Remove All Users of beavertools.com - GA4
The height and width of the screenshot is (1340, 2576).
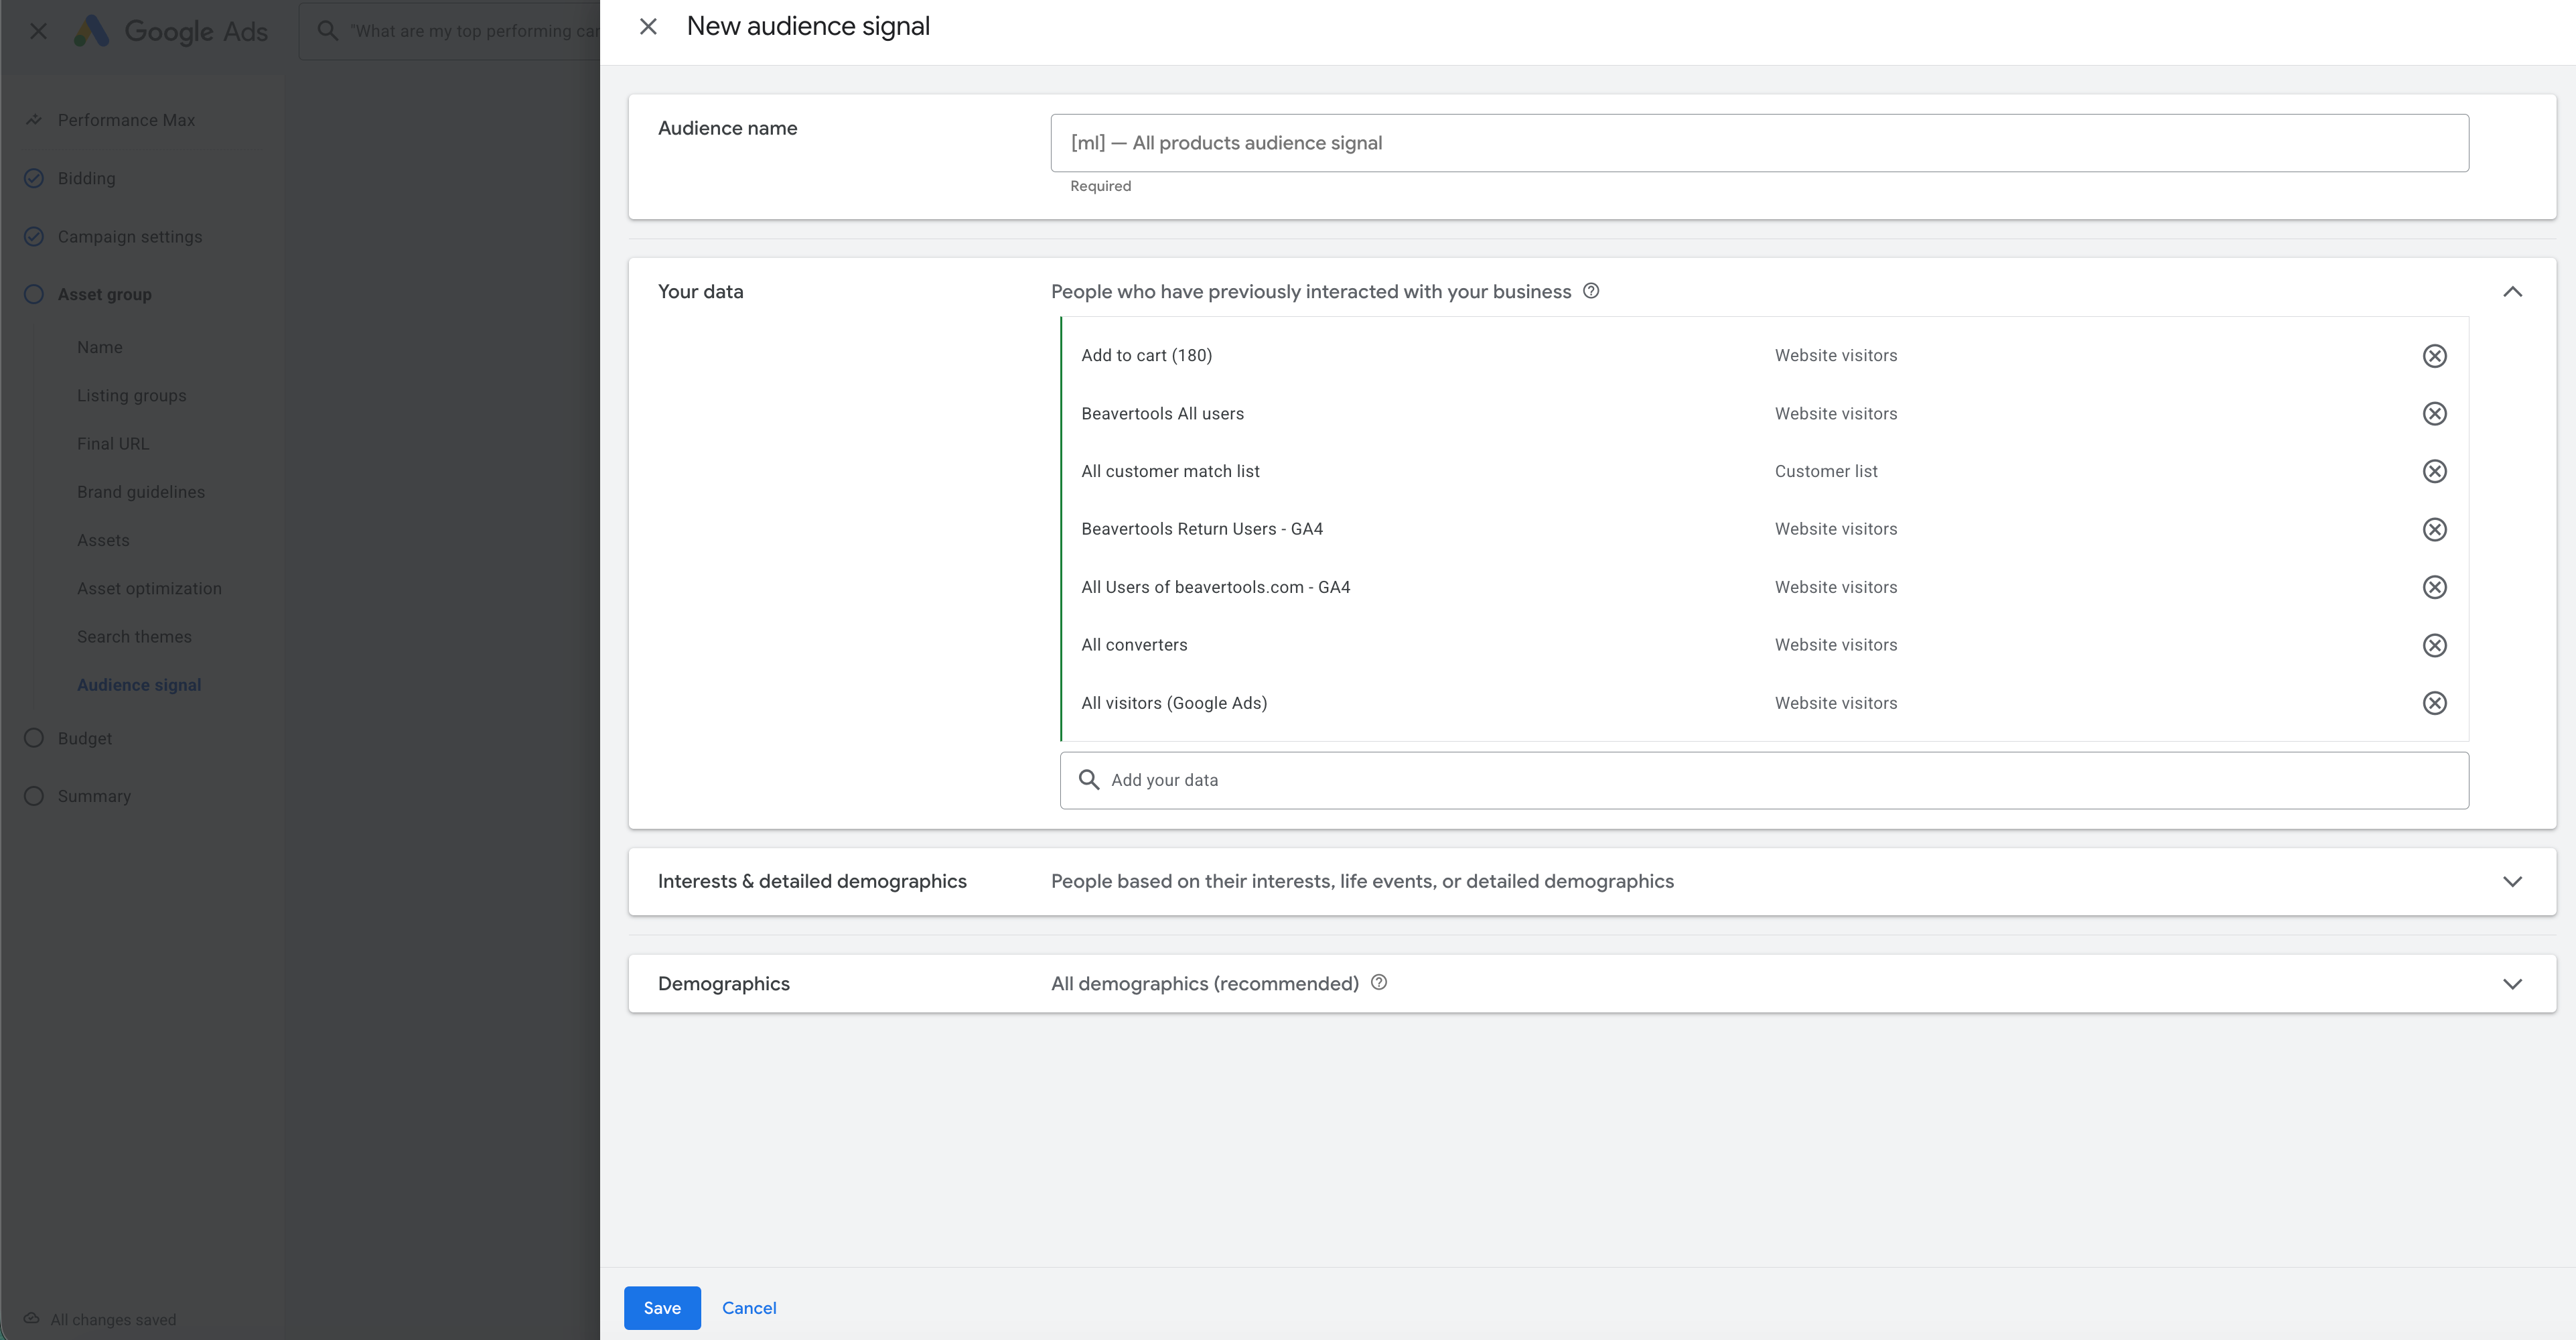click(2434, 587)
